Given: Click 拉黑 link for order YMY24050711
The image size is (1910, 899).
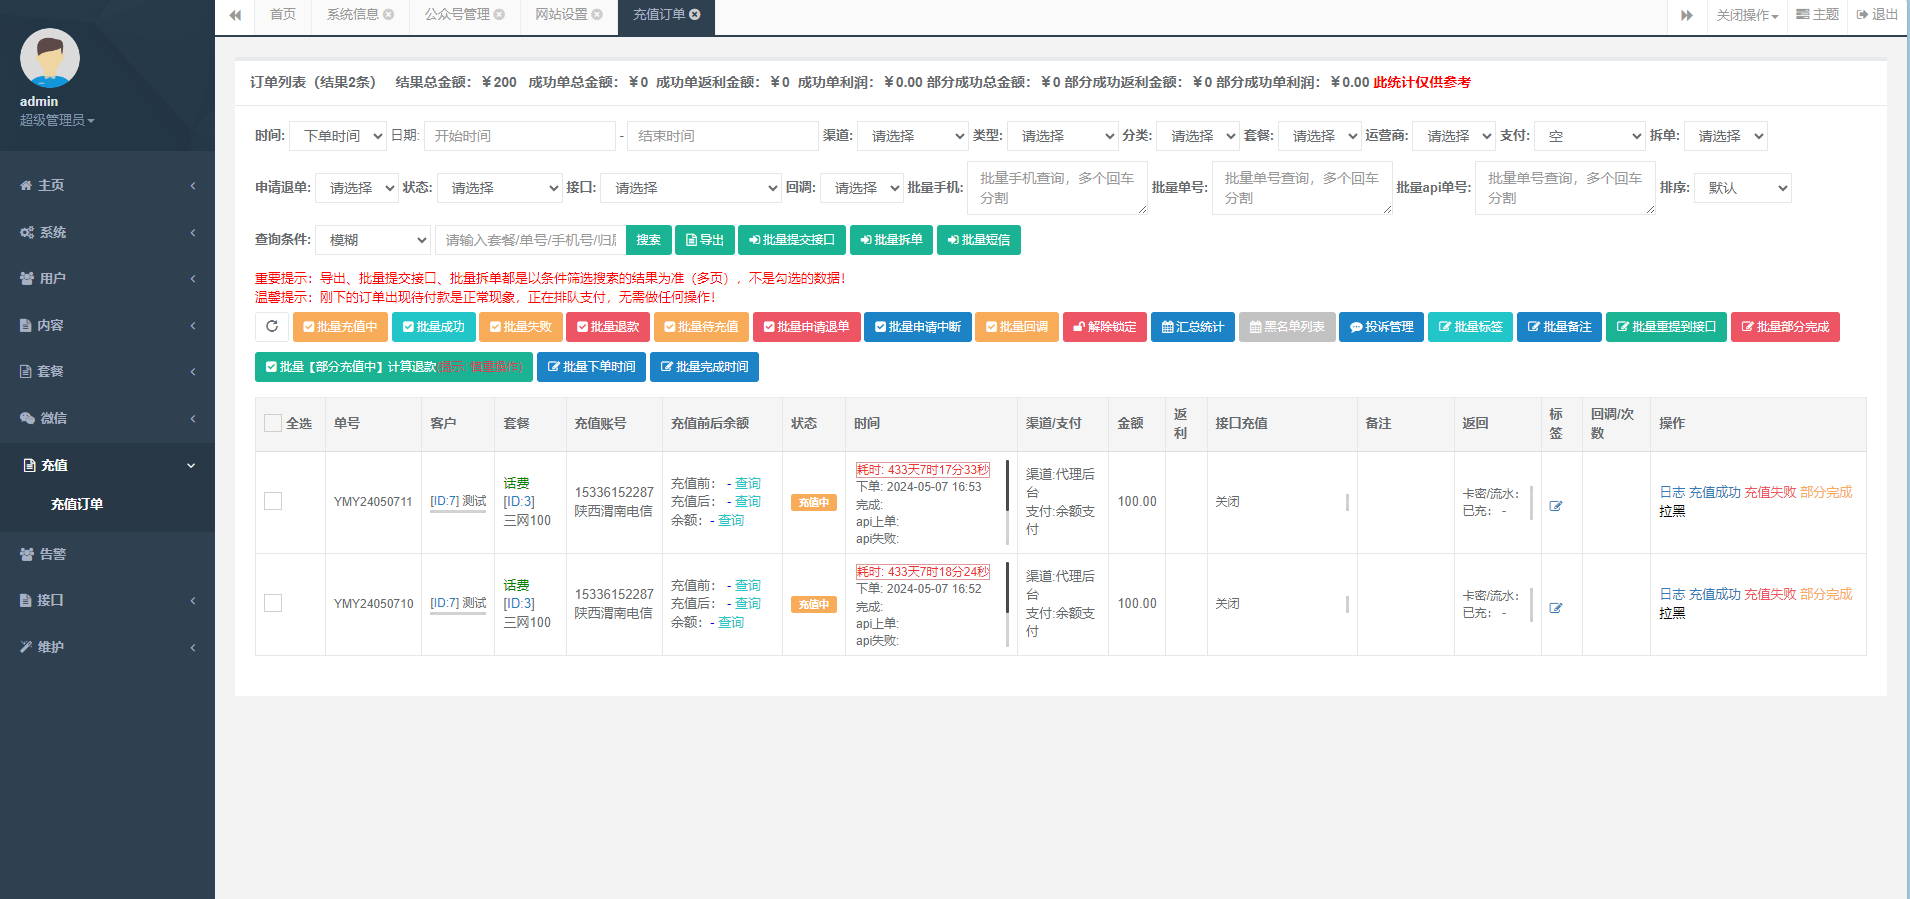Looking at the screenshot, I should pos(1672,511).
